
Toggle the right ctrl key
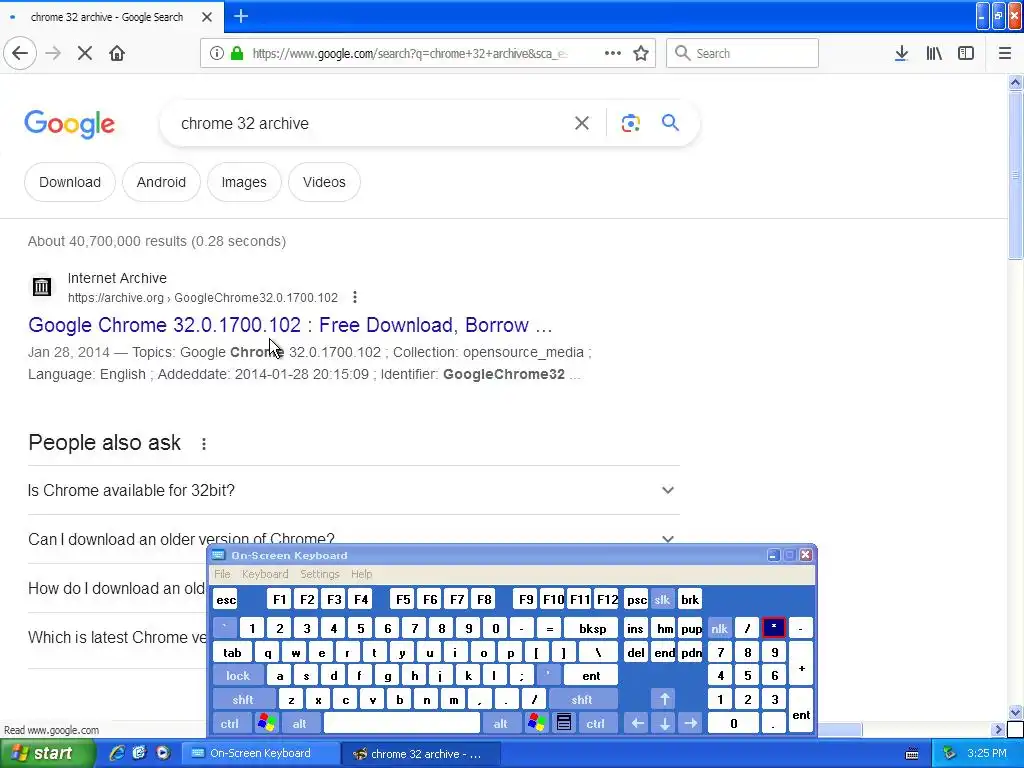pos(596,723)
